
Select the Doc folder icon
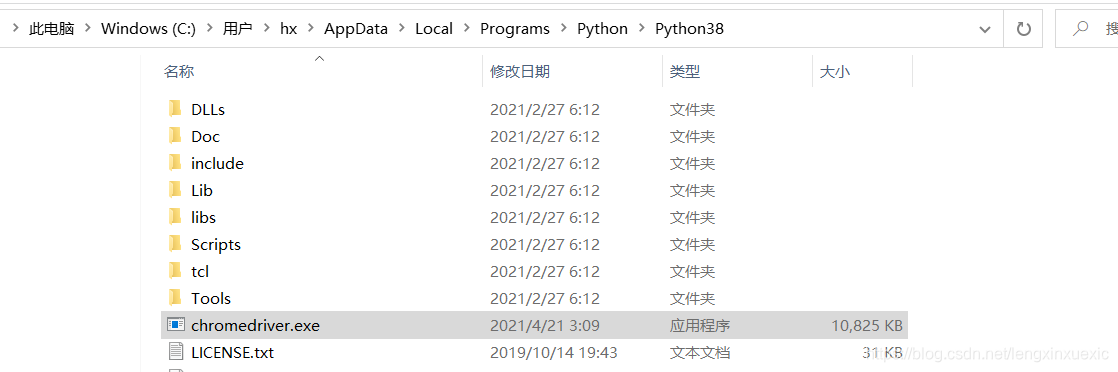tap(175, 136)
